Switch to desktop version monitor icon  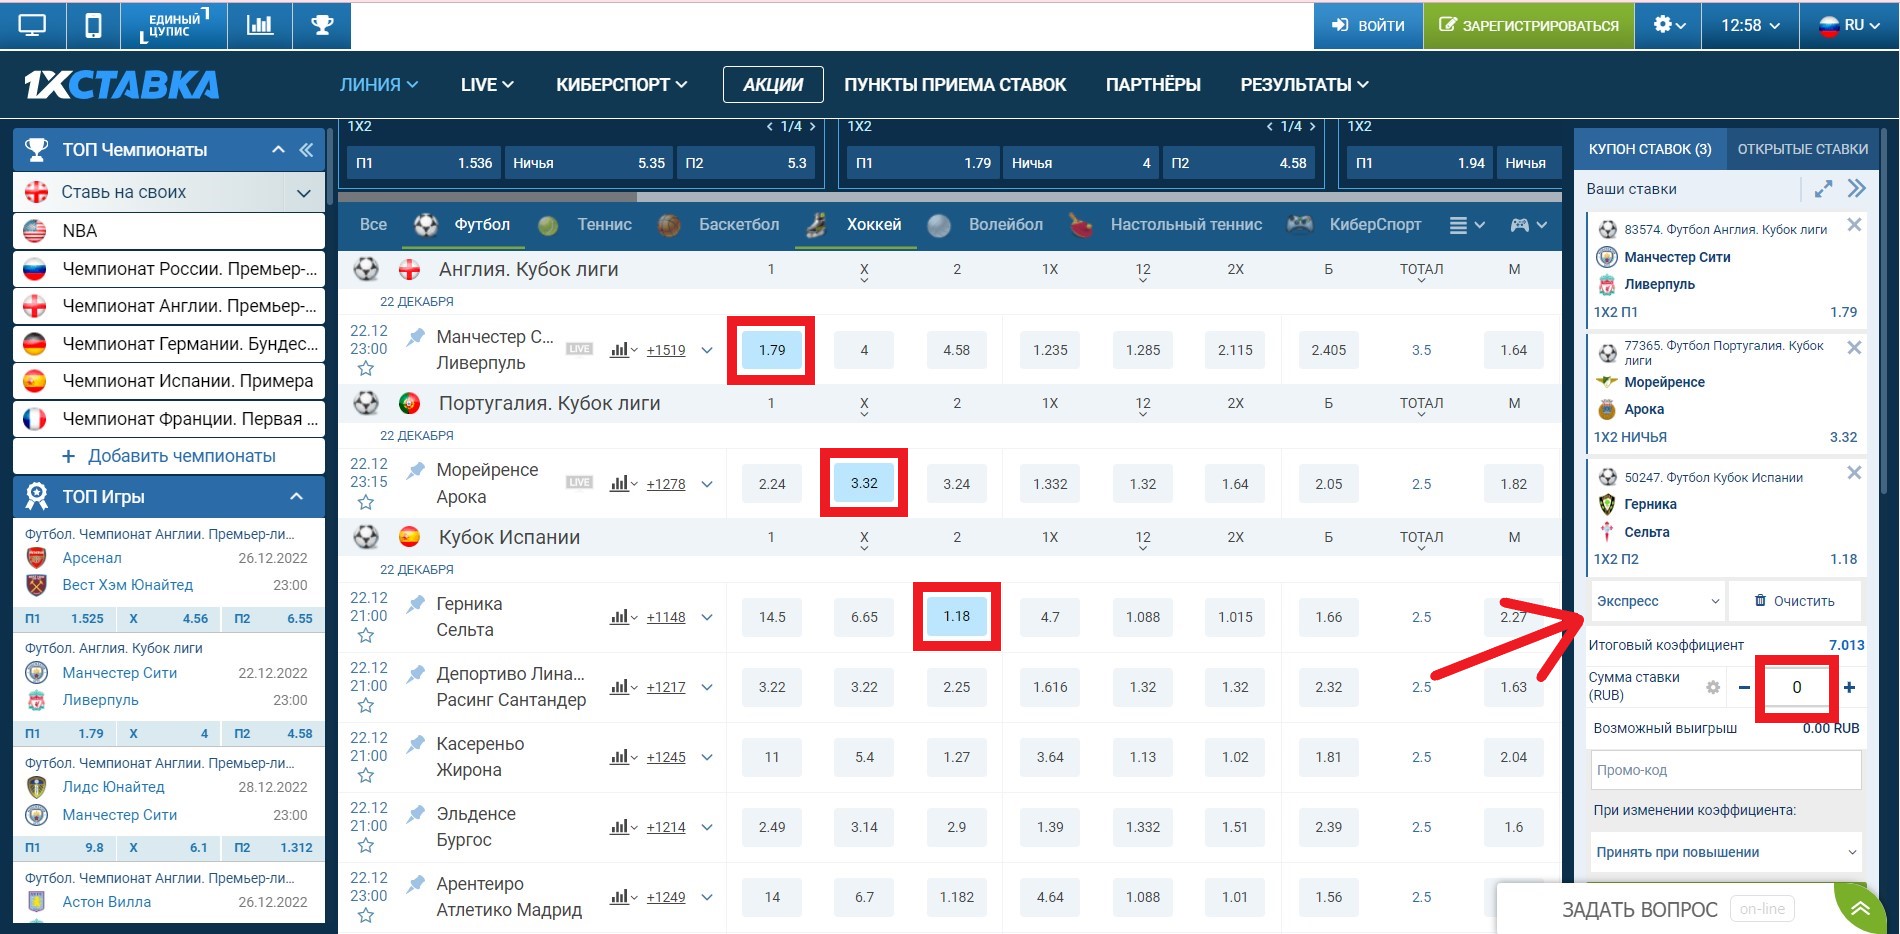click(x=32, y=25)
